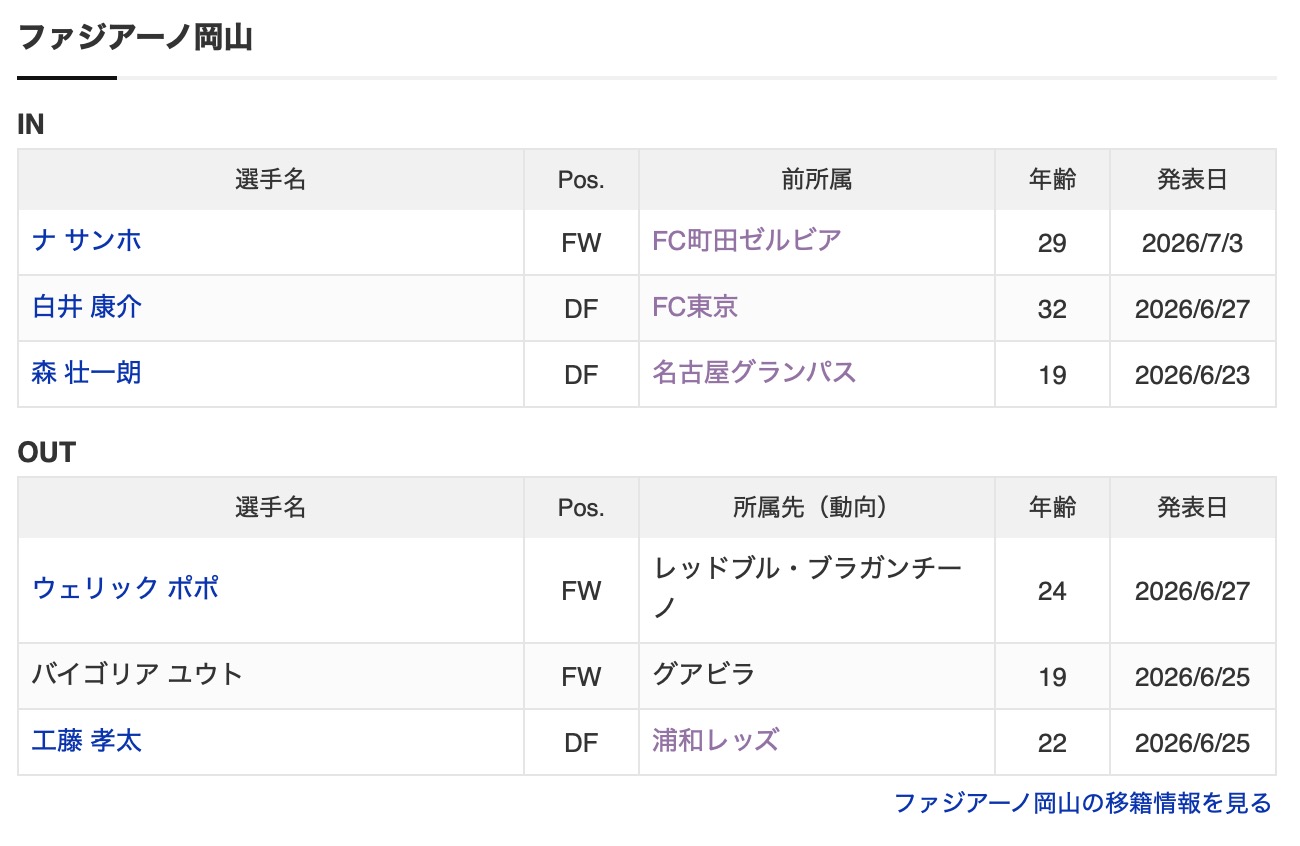
Task: Open player link 白井 康介
Action: (x=87, y=307)
